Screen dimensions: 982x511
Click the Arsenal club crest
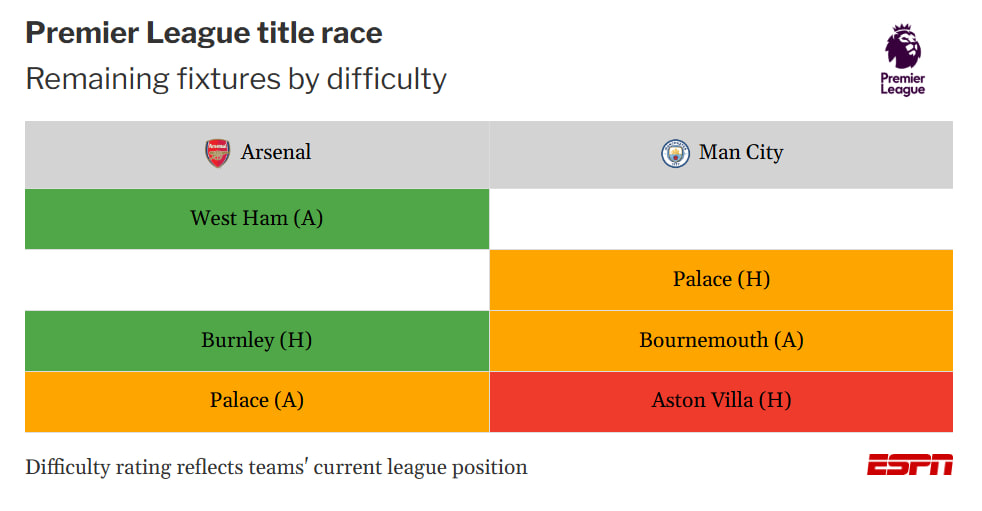pos(217,153)
